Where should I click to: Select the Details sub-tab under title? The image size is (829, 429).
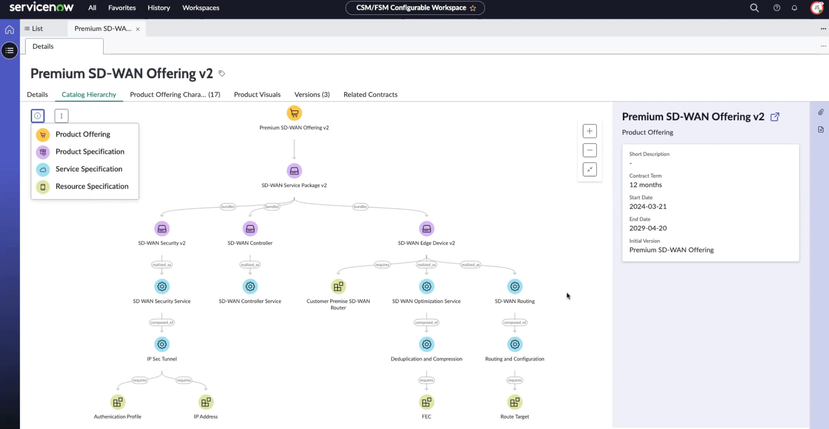coord(38,95)
